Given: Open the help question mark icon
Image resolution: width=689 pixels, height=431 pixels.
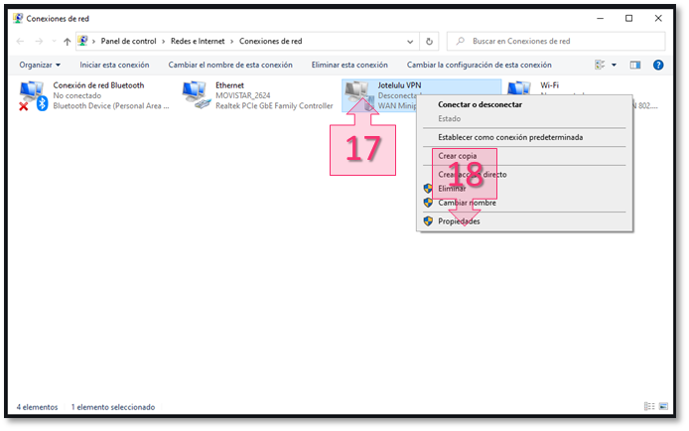Looking at the screenshot, I should (658, 65).
